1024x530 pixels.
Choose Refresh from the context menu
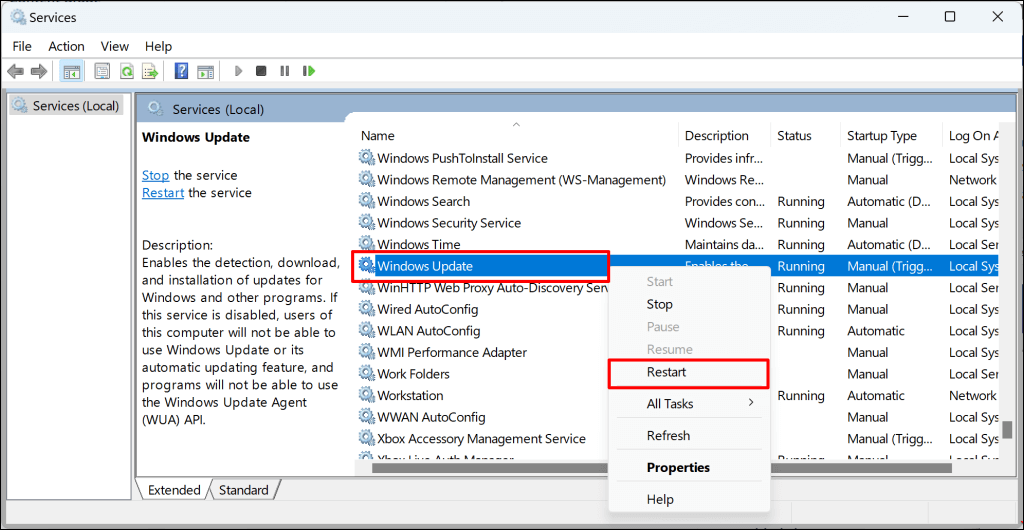pos(689,435)
